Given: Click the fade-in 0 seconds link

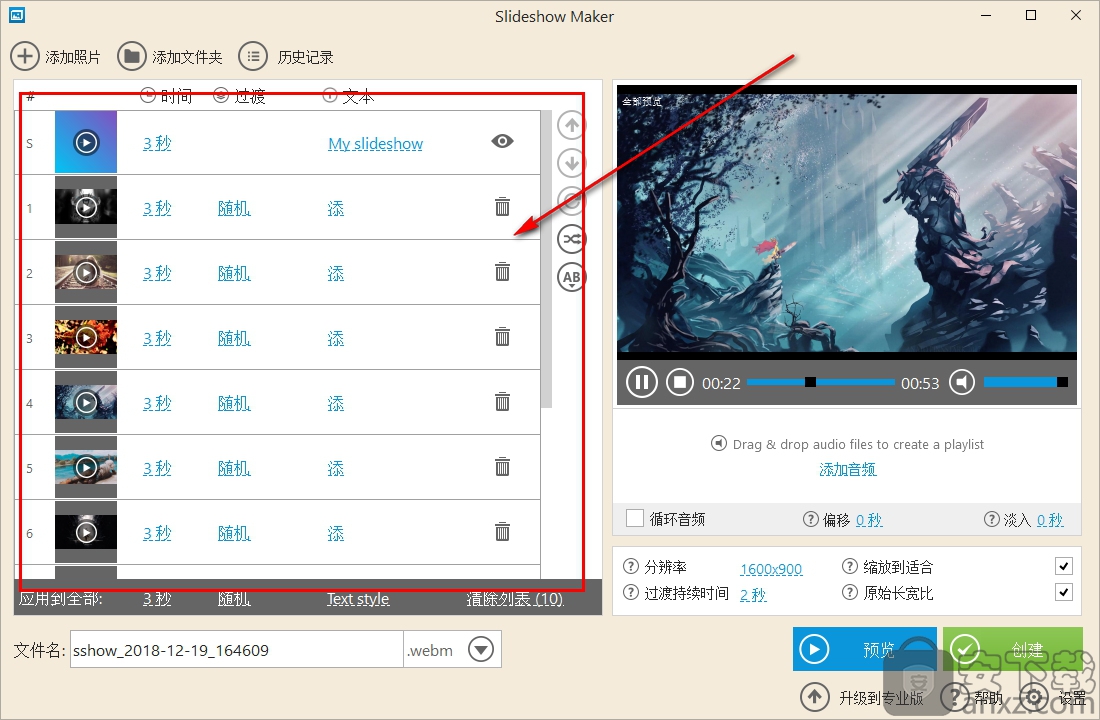Looking at the screenshot, I should coord(1050,520).
